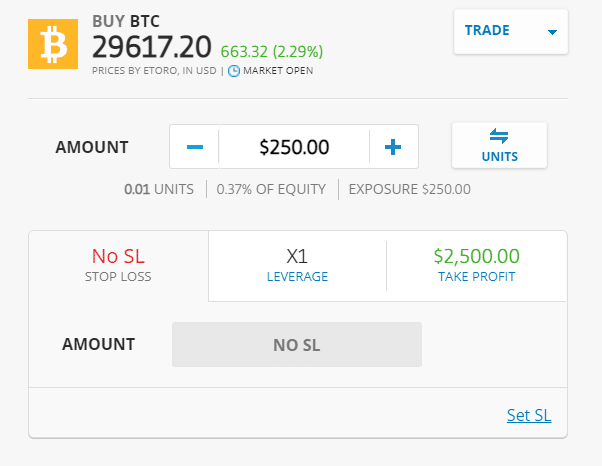Click the 0.01 UNITS text
This screenshot has height=466, width=602.
(x=159, y=189)
